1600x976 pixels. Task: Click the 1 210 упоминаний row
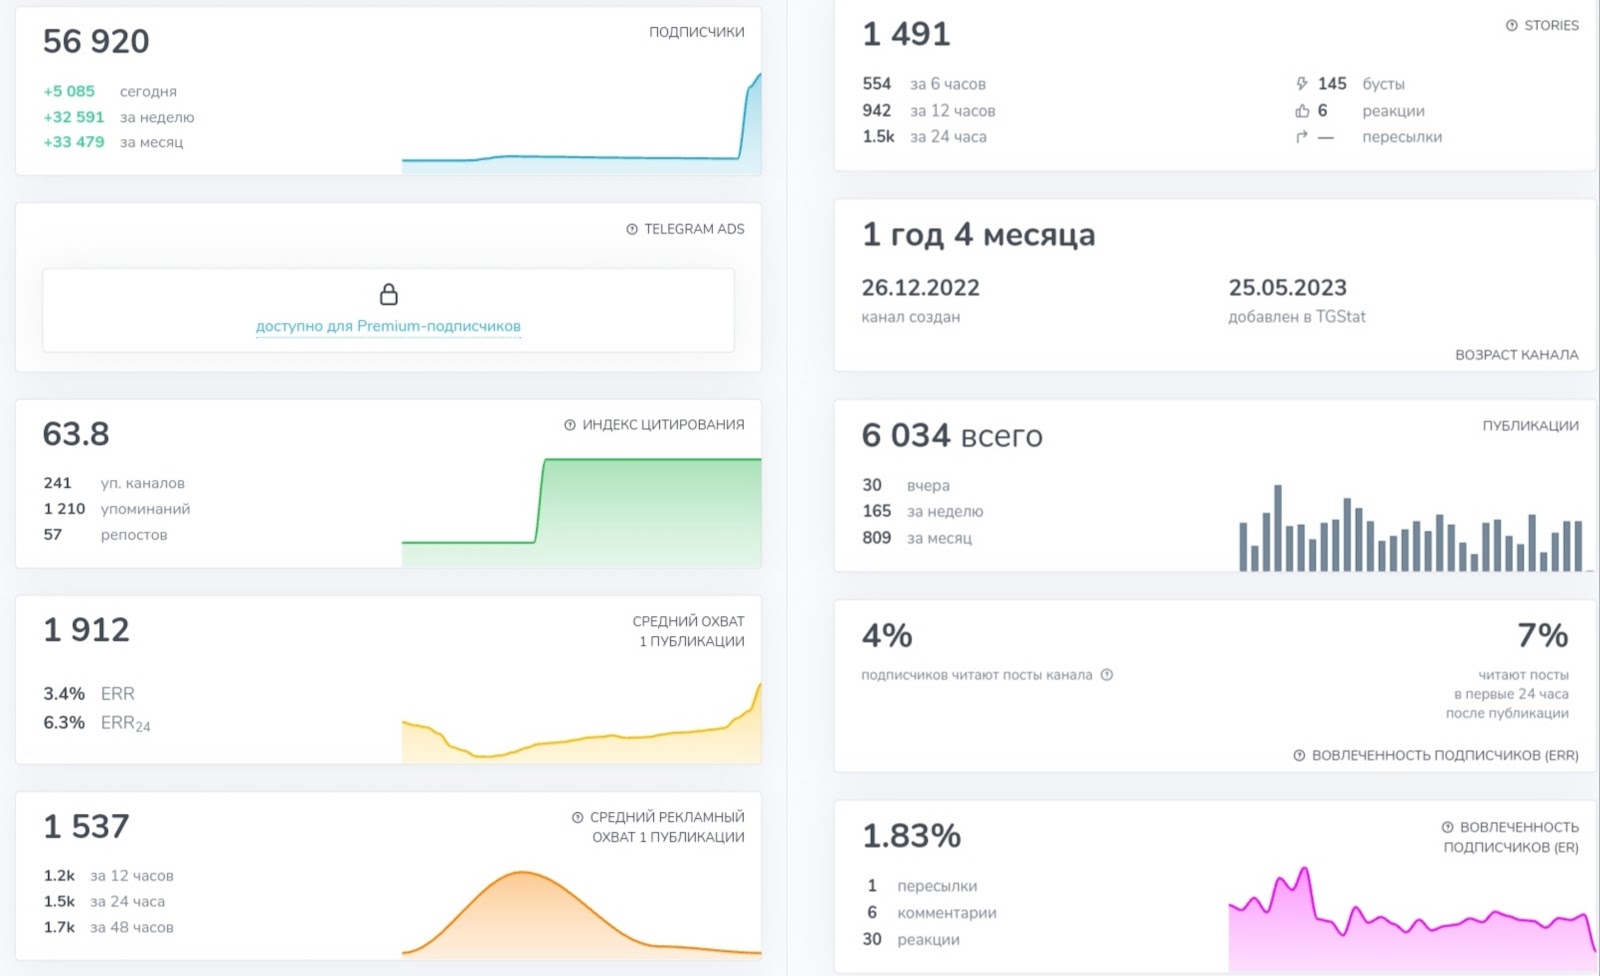[x=116, y=509]
